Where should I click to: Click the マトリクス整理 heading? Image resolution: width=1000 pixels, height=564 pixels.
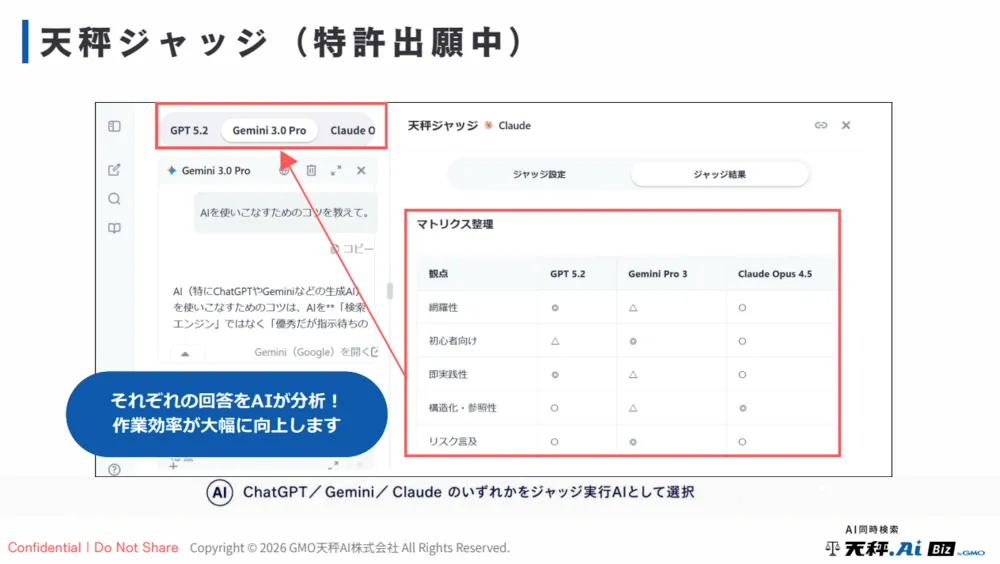click(x=455, y=224)
